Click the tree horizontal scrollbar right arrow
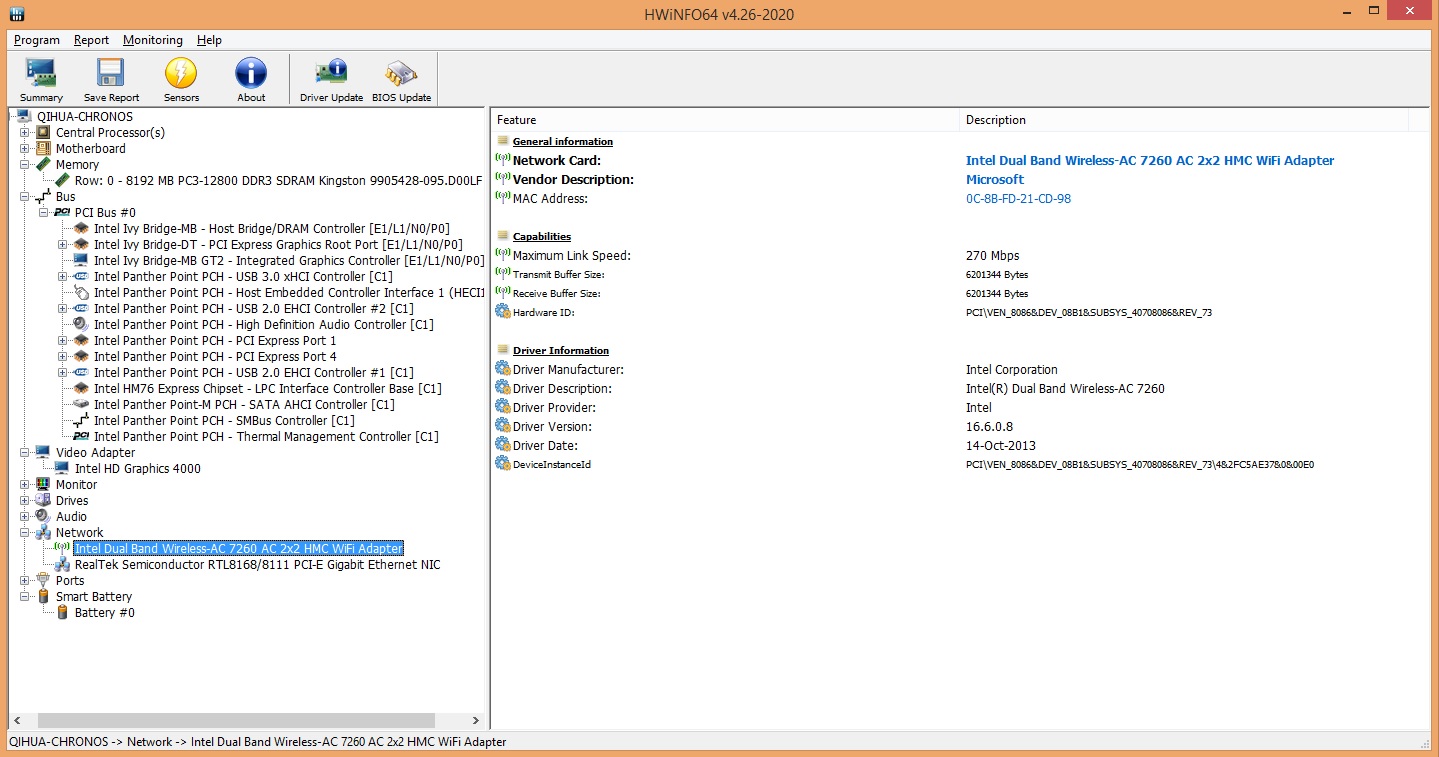Screen dimensions: 1439x757 click(x=478, y=721)
